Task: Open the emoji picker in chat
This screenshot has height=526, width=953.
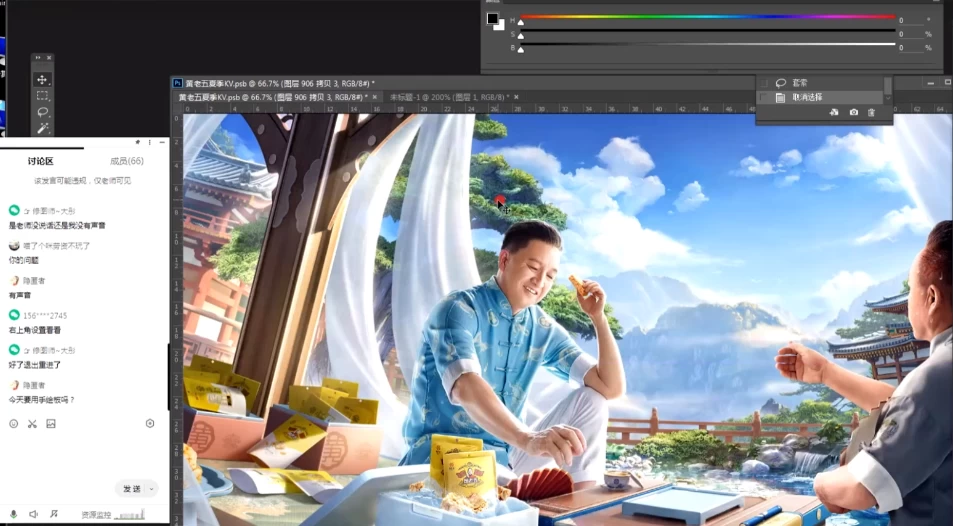Action: (14, 424)
